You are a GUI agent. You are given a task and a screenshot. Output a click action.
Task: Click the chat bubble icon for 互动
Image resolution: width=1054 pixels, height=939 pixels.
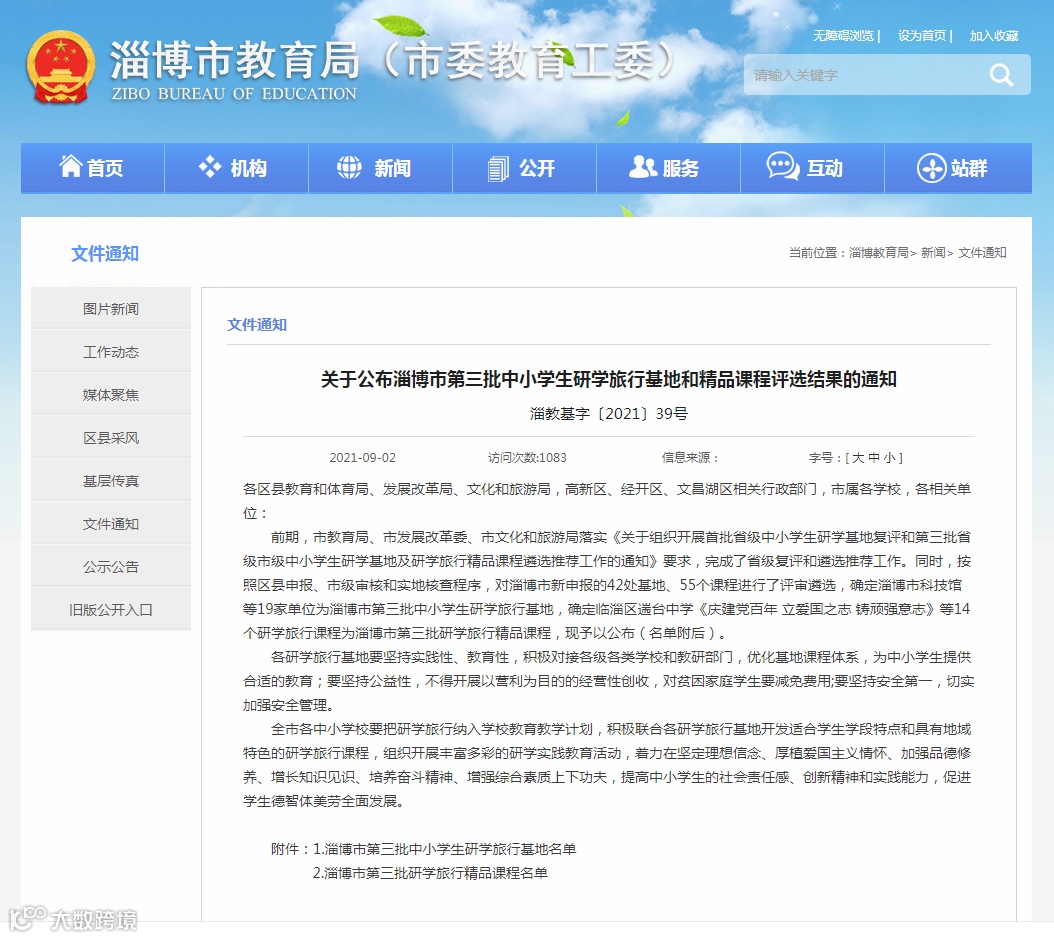782,166
